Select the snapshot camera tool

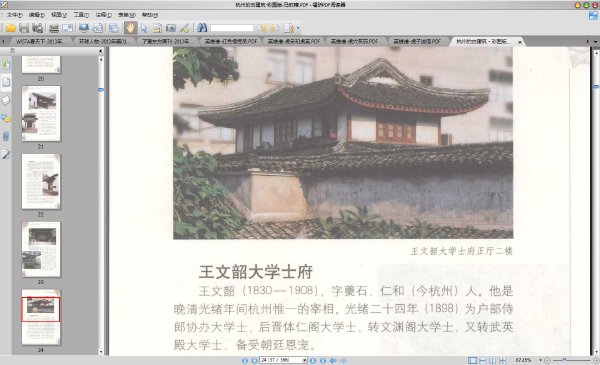click(x=171, y=28)
